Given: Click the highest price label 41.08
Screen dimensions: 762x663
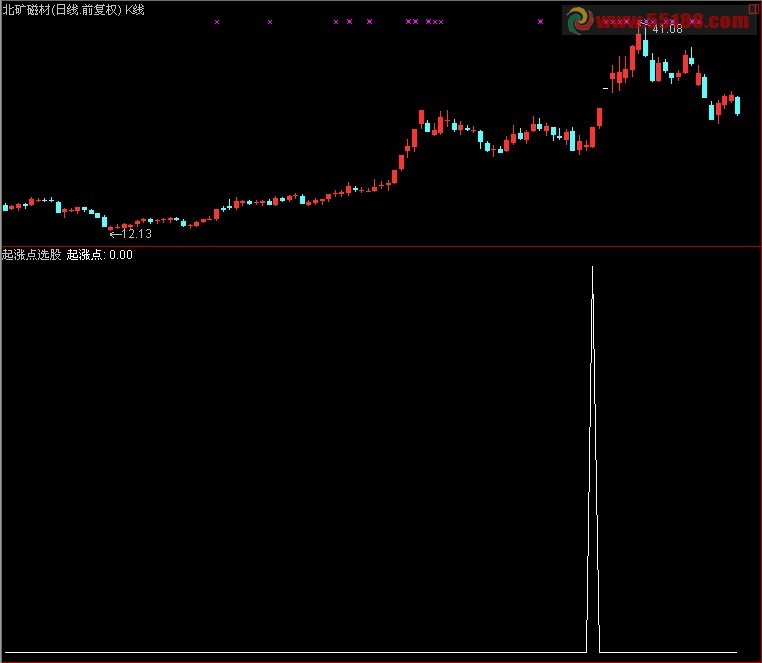Looking at the screenshot, I should coord(667,29).
